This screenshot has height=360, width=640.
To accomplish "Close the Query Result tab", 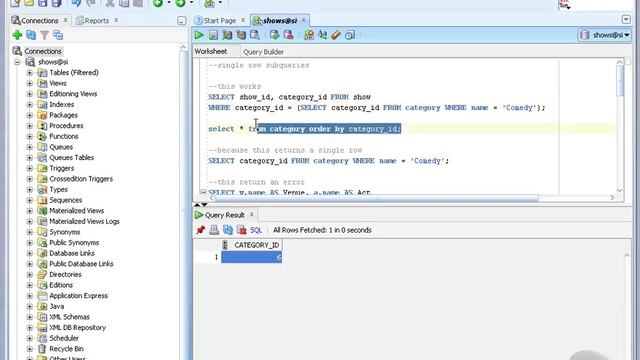I will point(252,214).
